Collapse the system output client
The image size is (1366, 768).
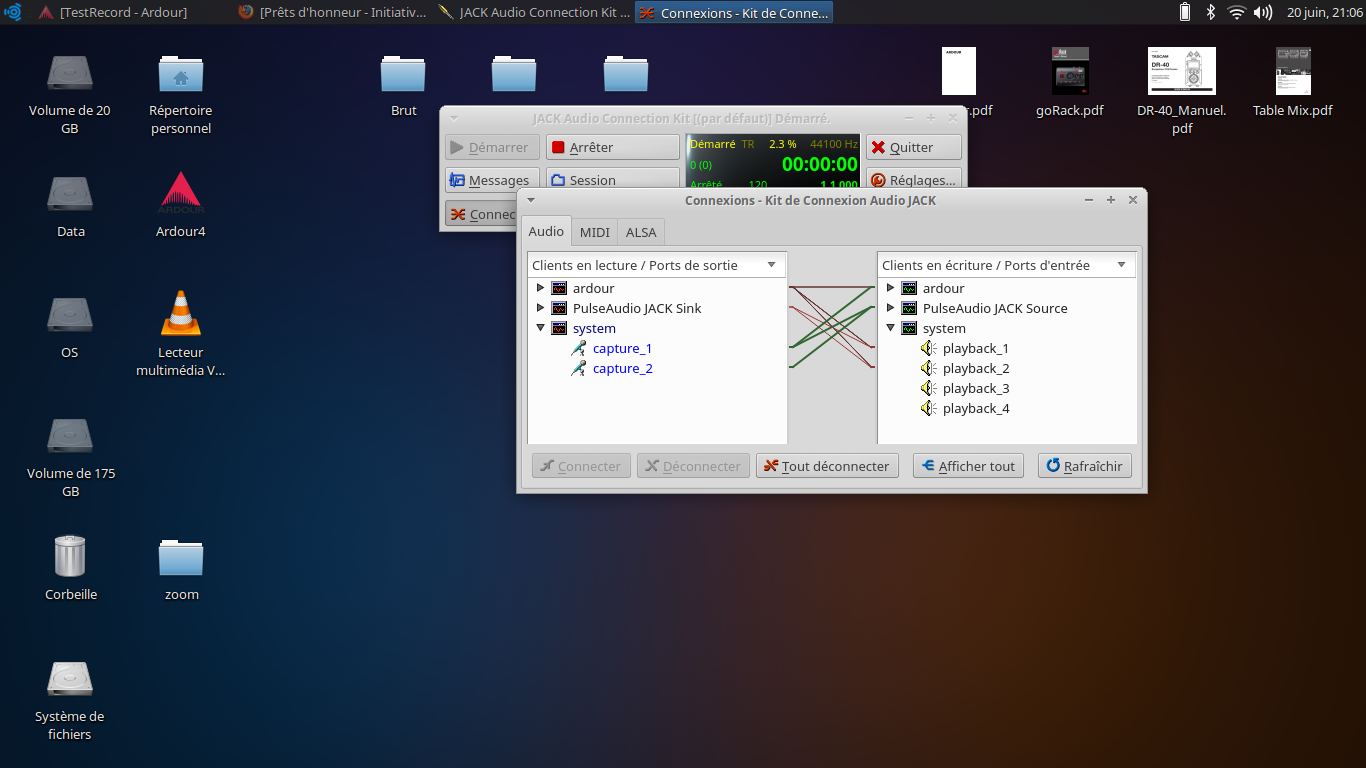point(541,328)
